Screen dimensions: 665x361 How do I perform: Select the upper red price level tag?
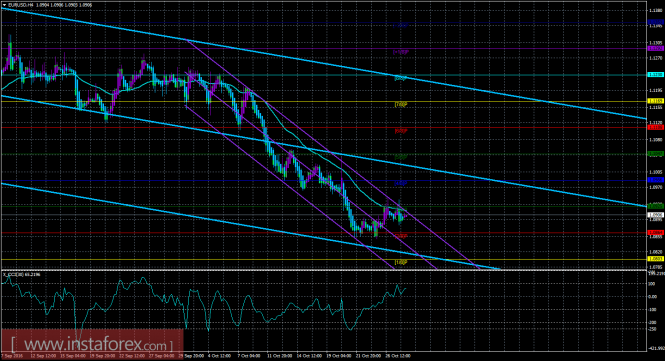(655, 127)
